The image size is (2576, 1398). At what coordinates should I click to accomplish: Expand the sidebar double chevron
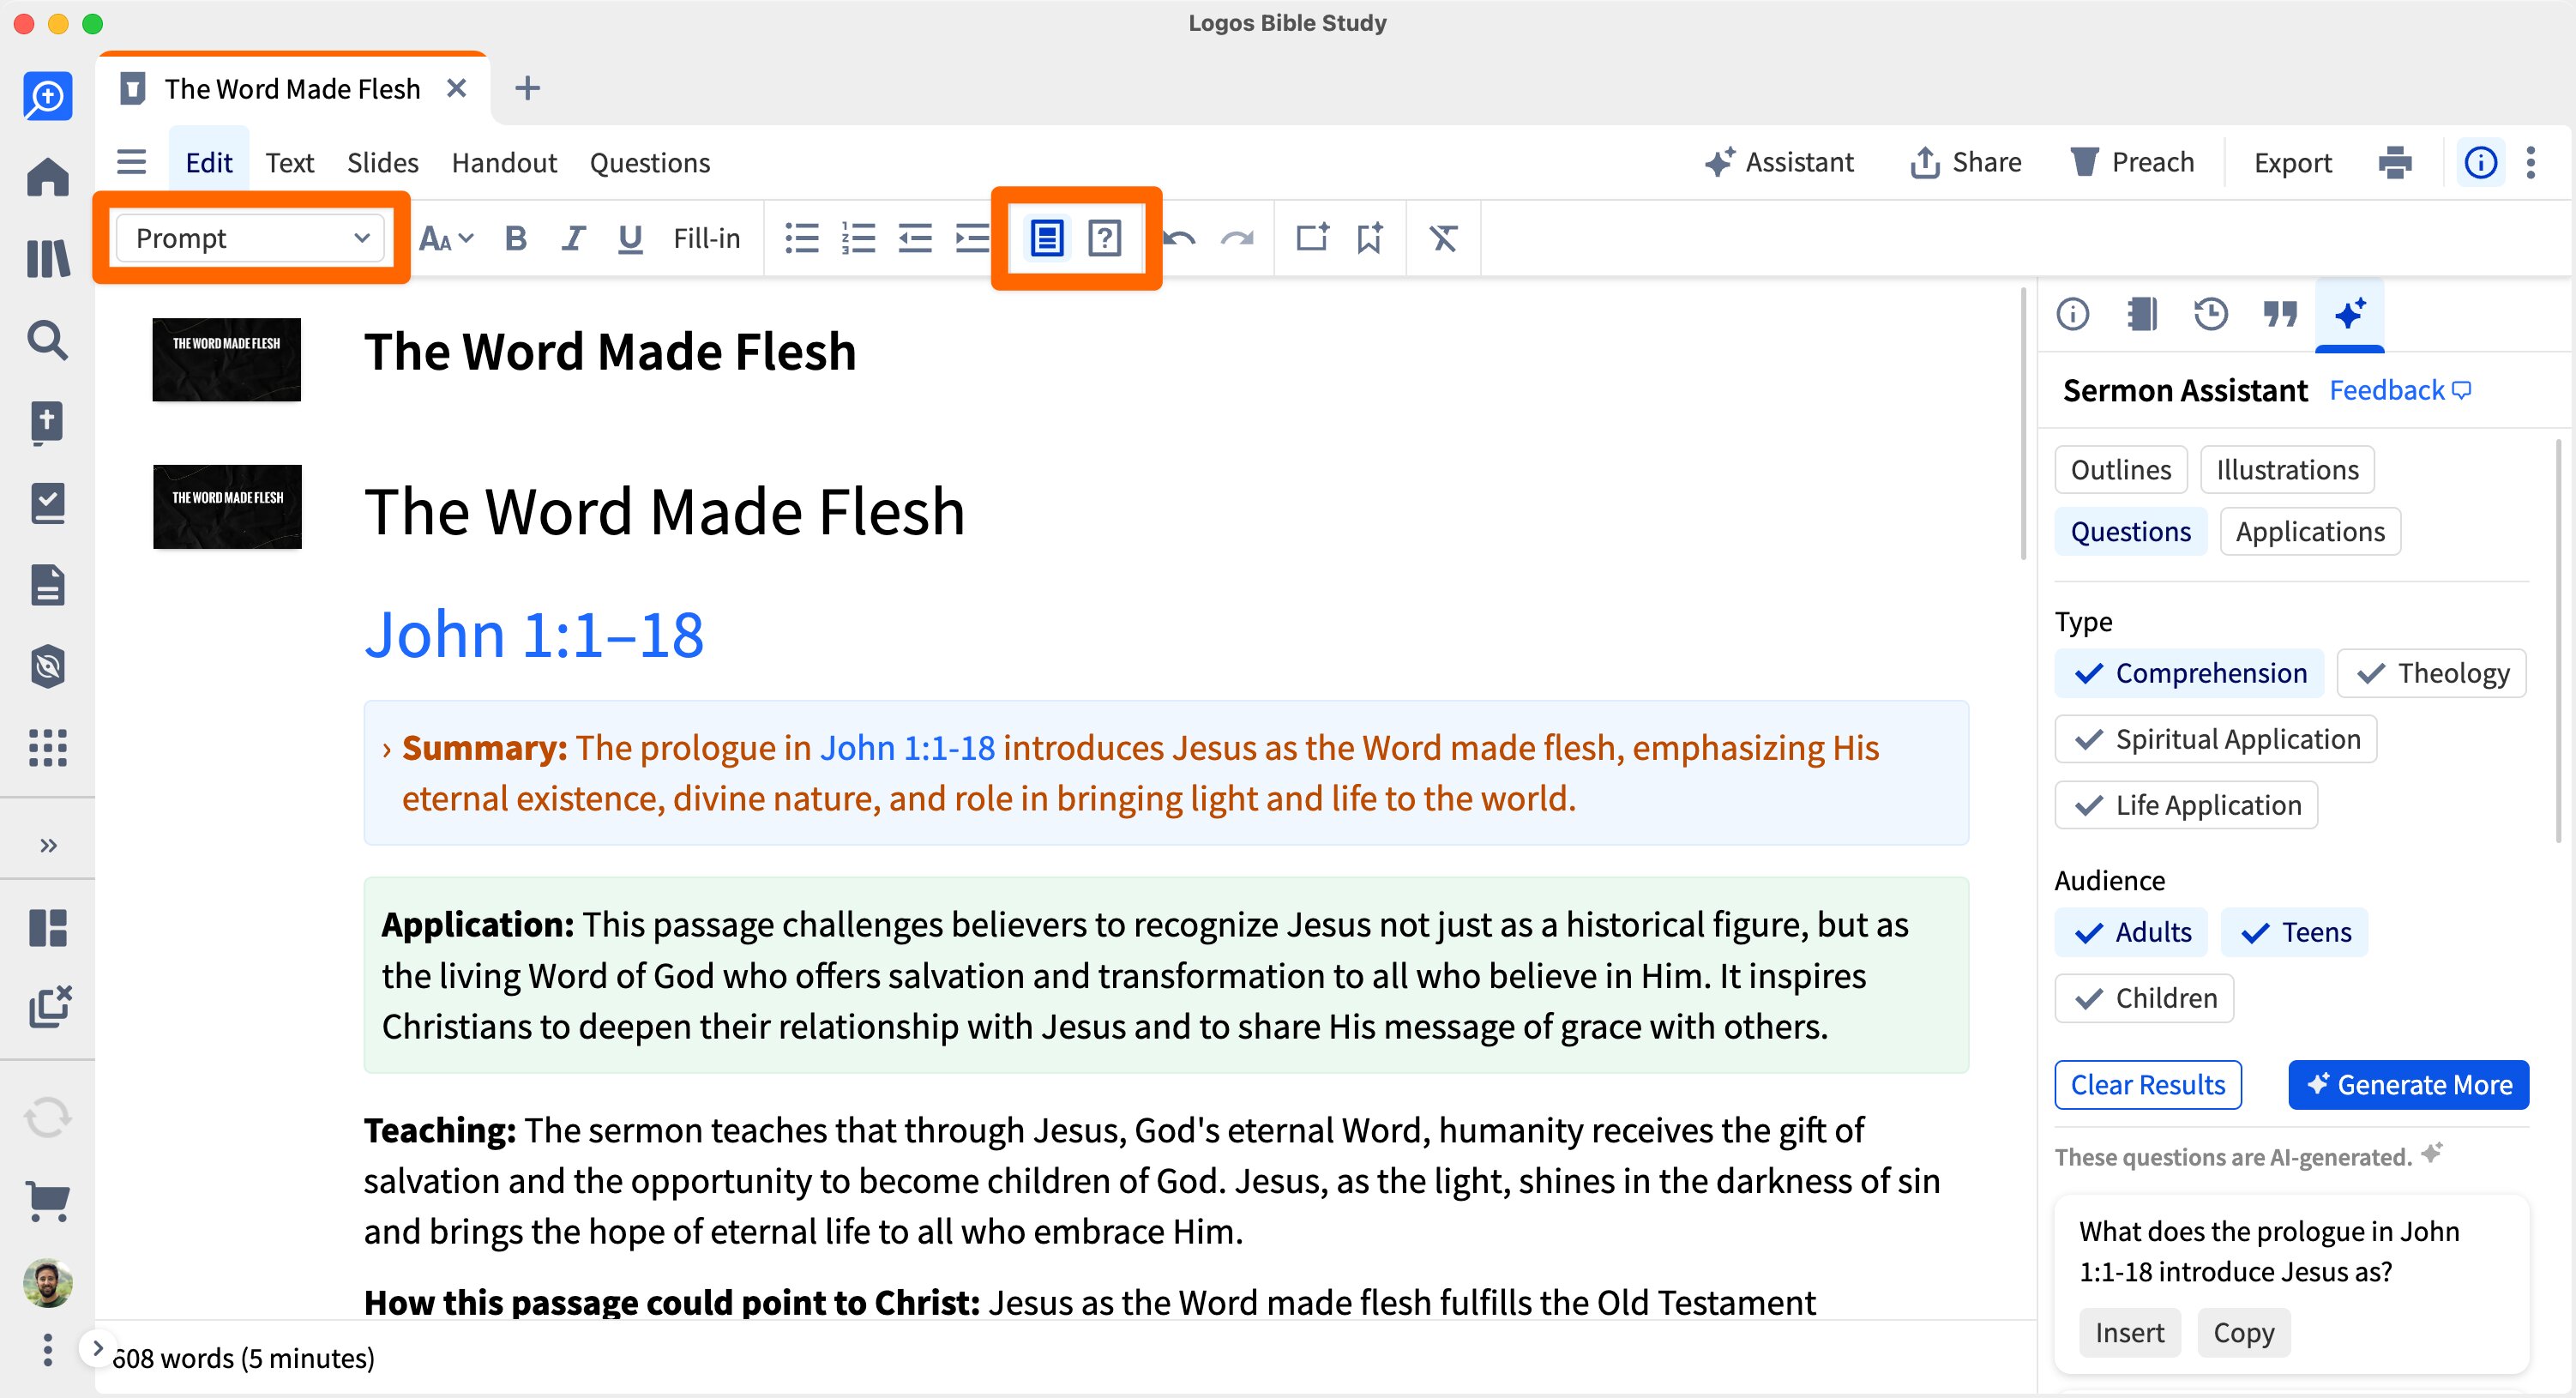tap(48, 845)
